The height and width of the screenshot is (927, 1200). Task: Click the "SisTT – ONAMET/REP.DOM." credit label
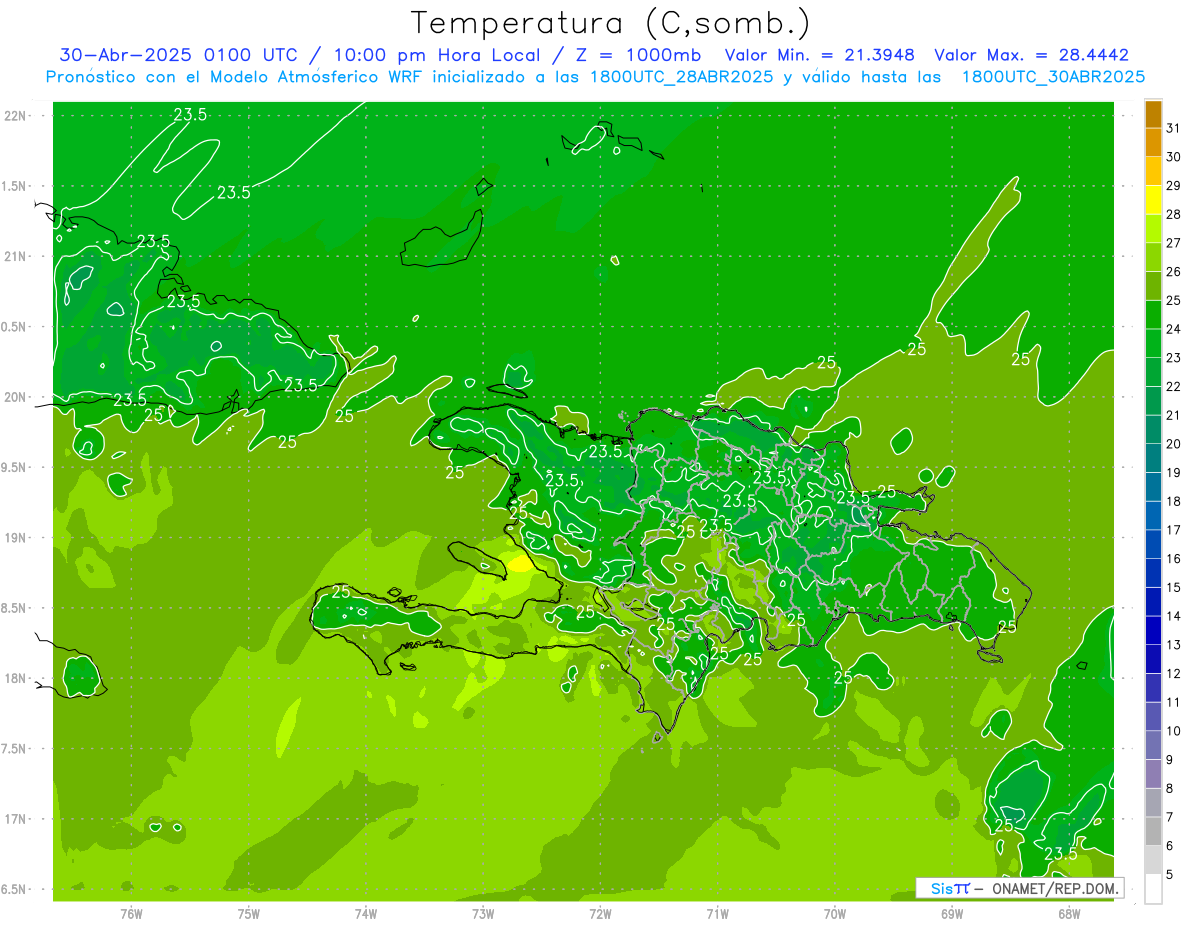coord(1020,888)
